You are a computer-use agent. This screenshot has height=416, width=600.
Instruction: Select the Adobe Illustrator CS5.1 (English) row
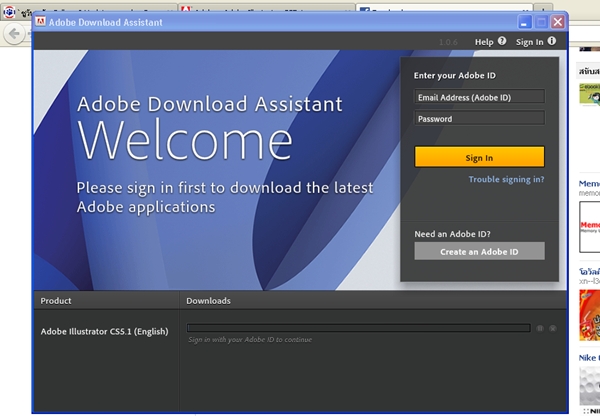[104, 331]
